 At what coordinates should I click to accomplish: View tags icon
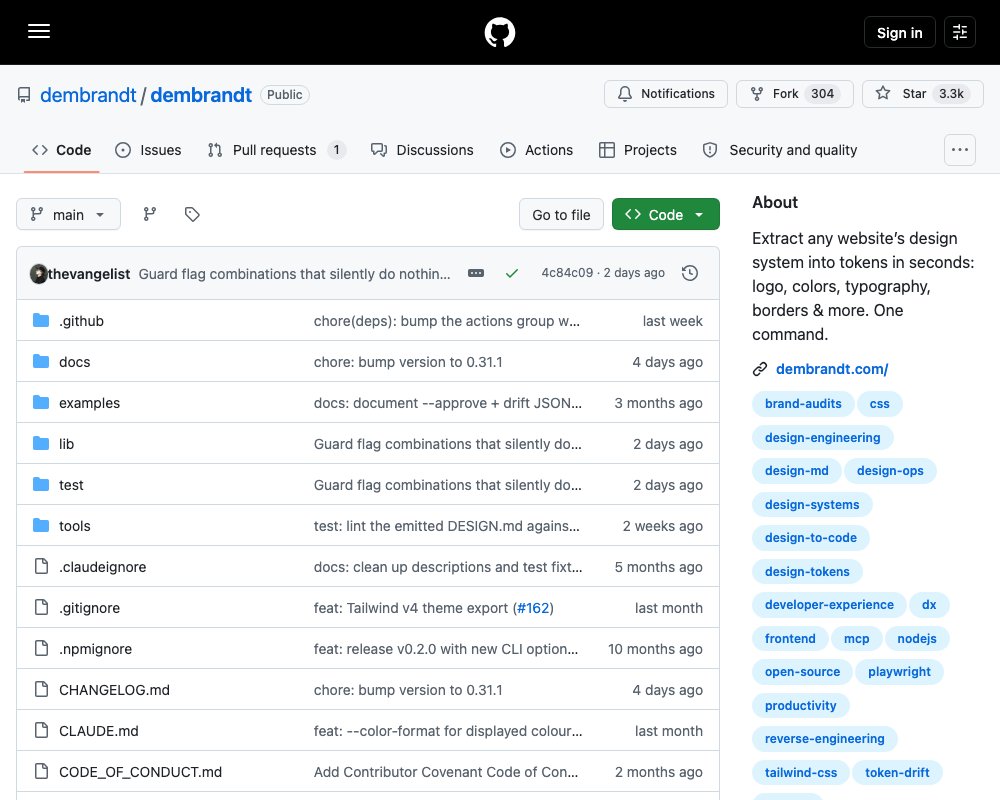pyautogui.click(x=192, y=214)
